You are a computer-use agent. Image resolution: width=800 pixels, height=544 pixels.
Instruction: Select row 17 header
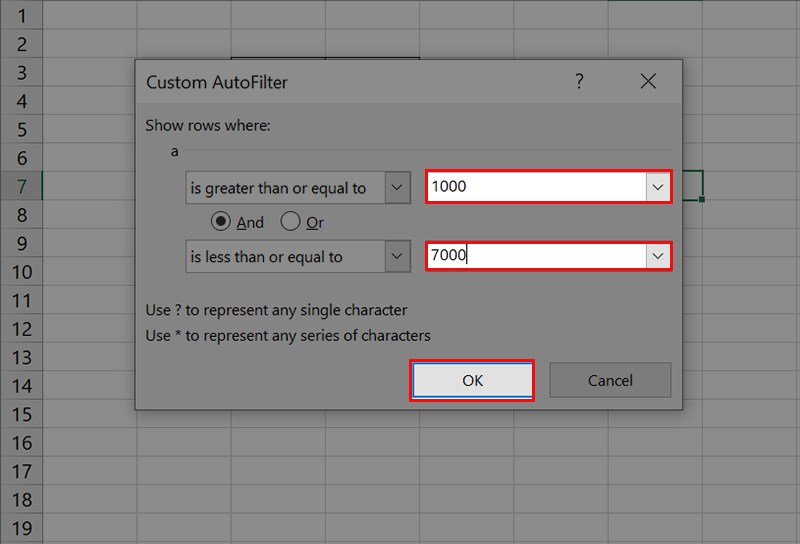(21, 472)
